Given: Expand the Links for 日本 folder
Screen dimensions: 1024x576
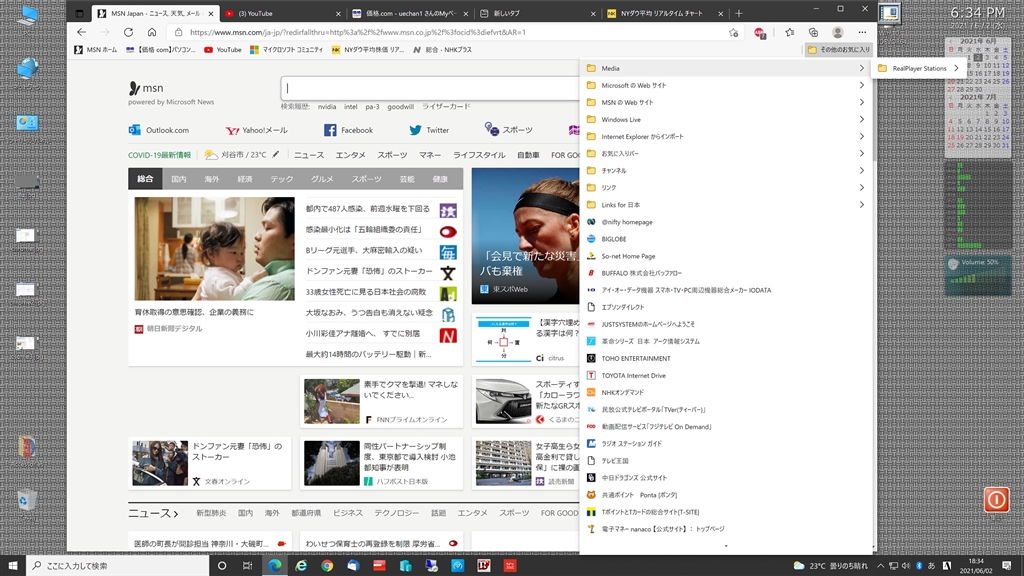Looking at the screenshot, I should tap(725, 205).
